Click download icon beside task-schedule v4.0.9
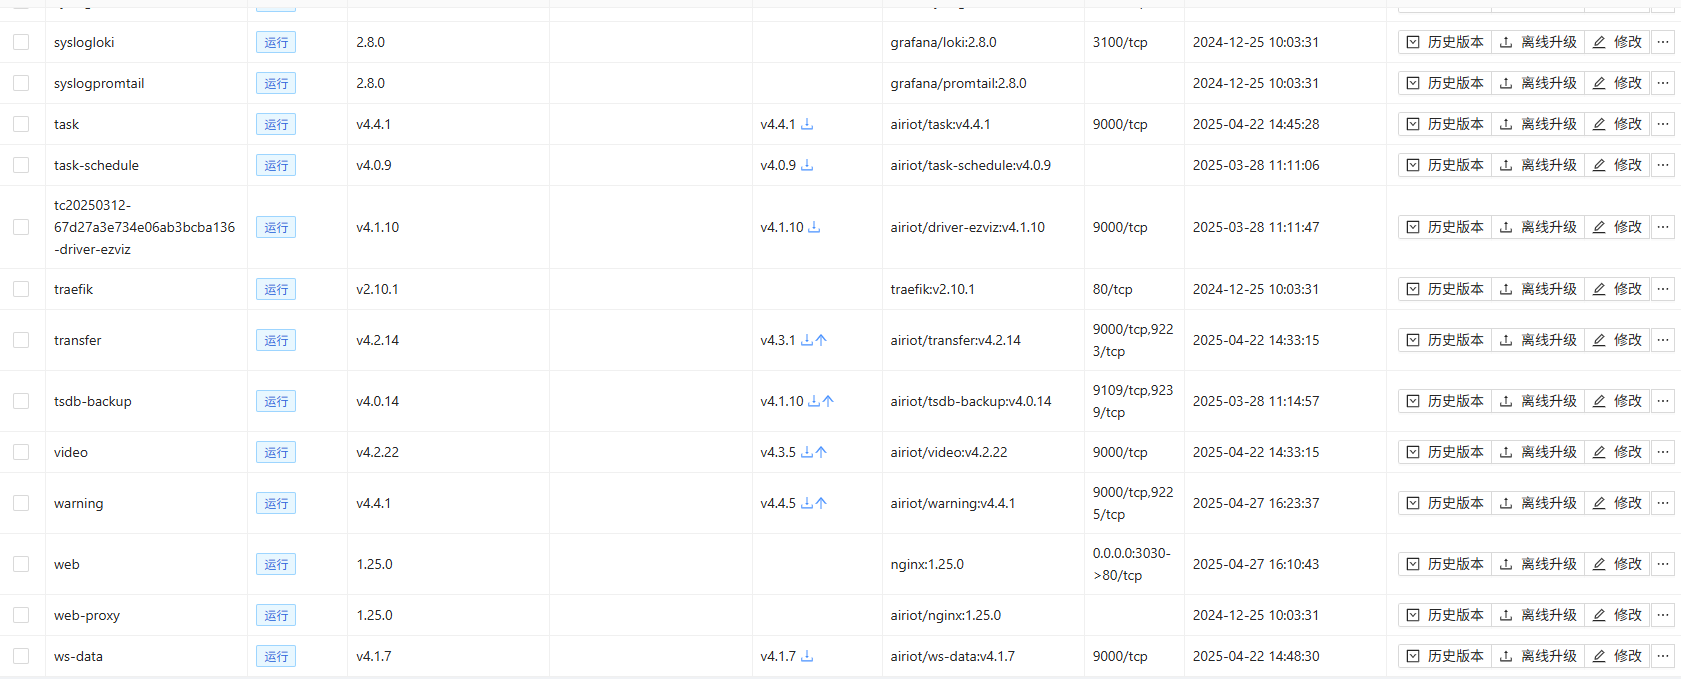 coord(807,165)
